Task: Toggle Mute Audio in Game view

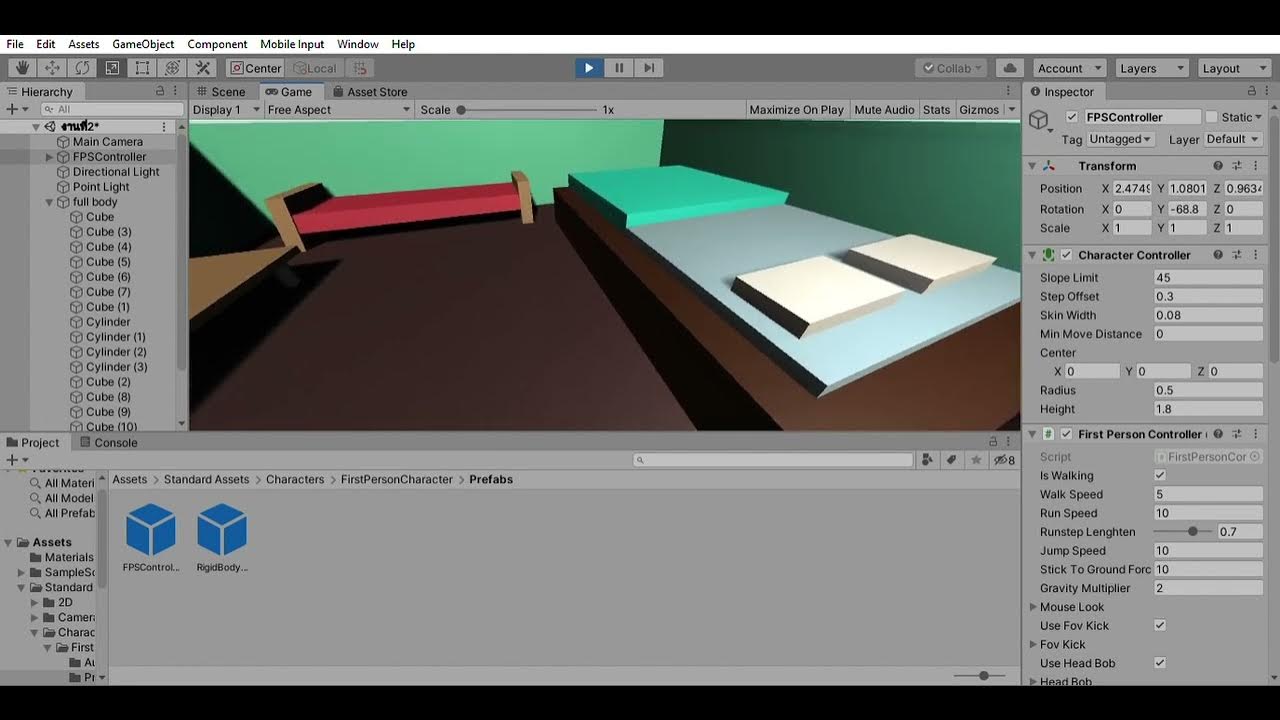Action: (884, 110)
